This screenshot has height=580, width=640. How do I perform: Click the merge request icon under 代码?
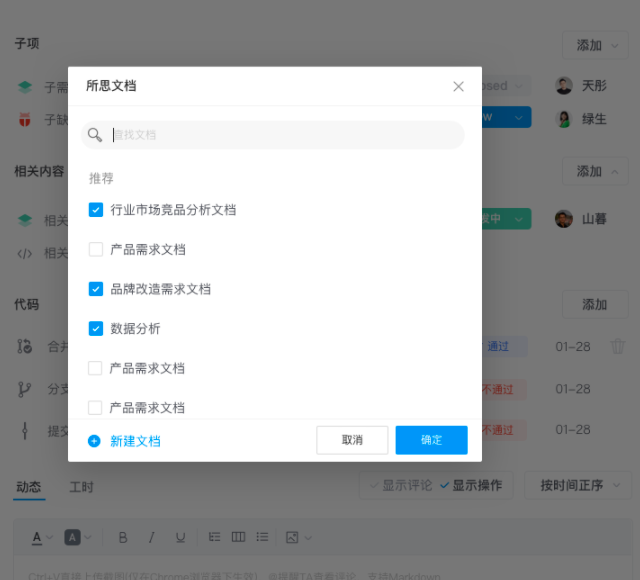tap(24, 346)
